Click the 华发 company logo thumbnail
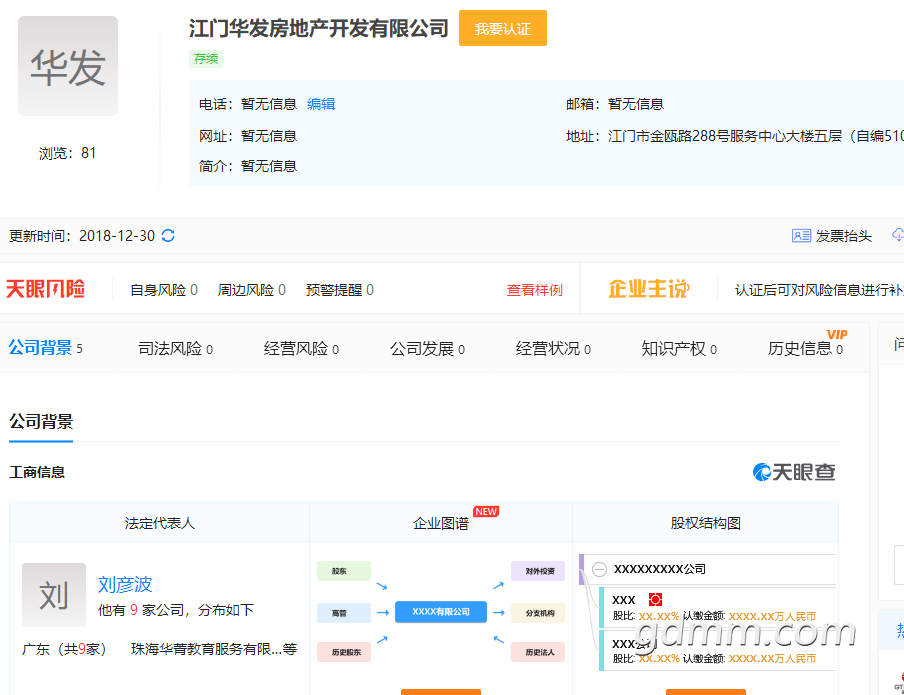This screenshot has width=904, height=695. 68,66
